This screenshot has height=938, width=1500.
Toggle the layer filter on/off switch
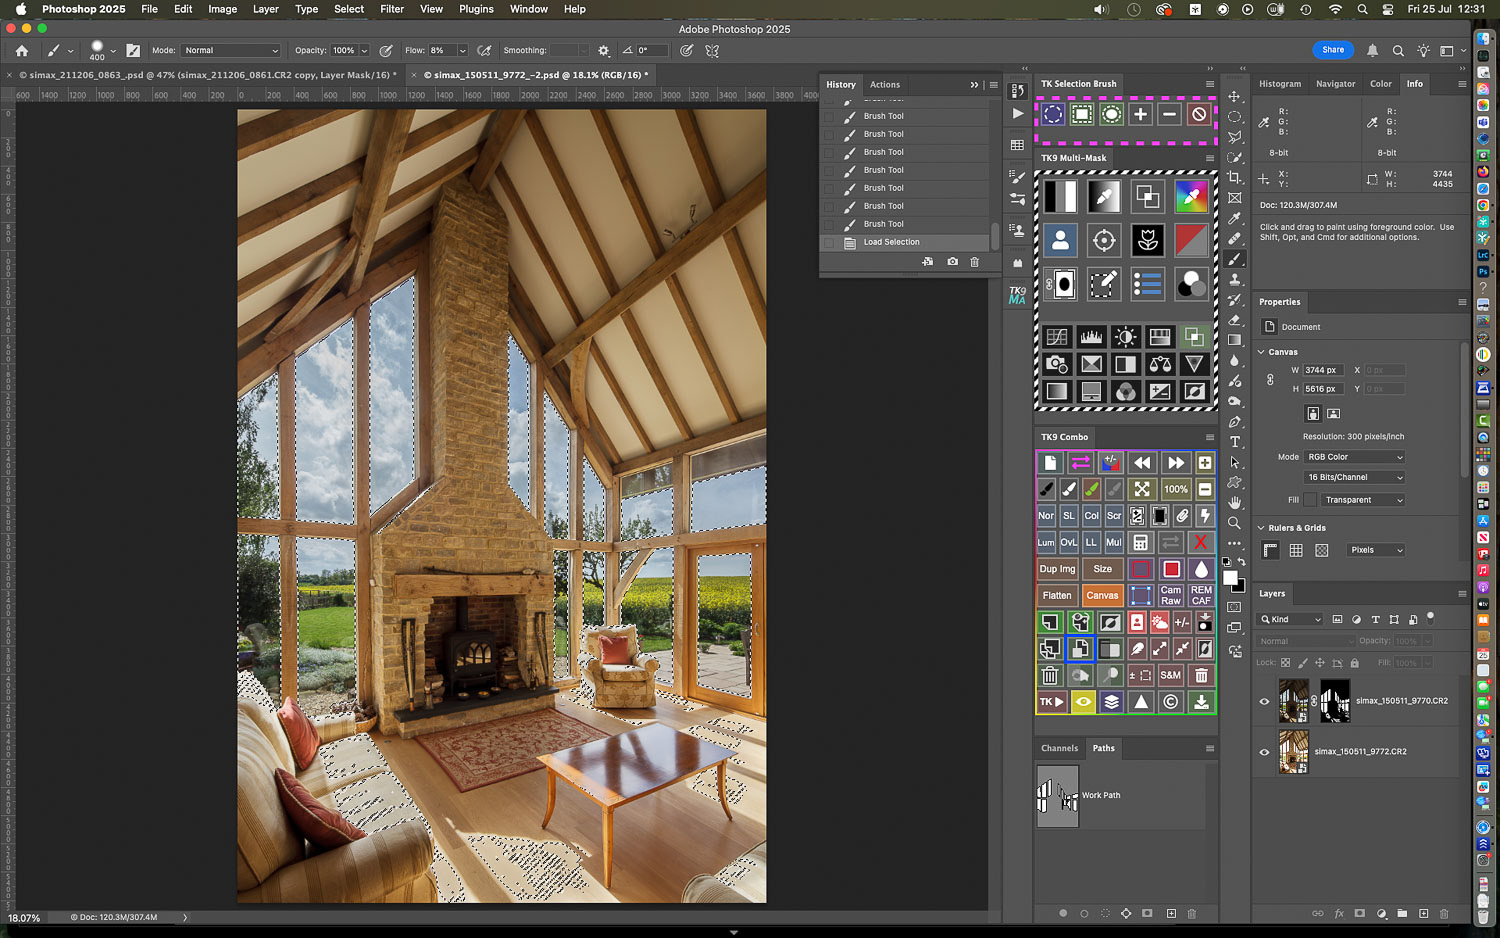click(1431, 617)
